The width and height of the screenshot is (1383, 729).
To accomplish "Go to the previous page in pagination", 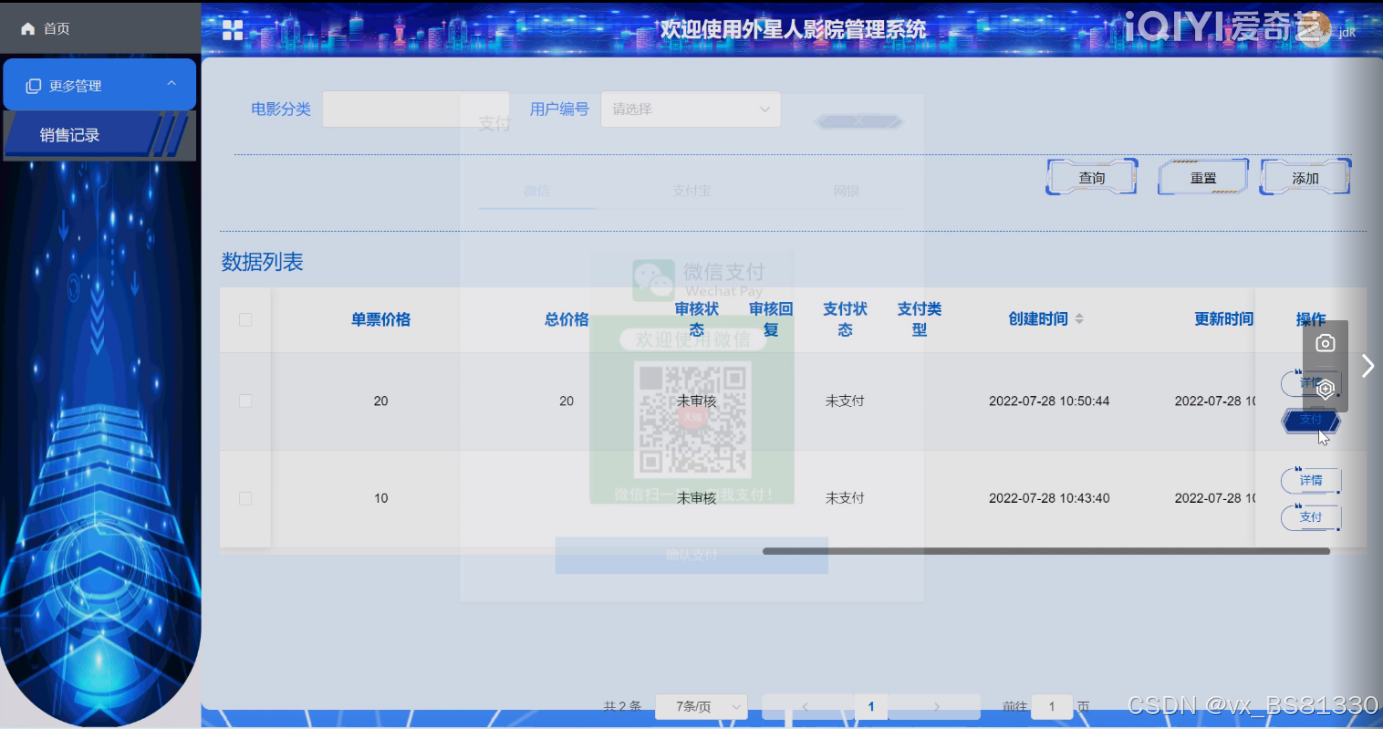I will click(806, 707).
